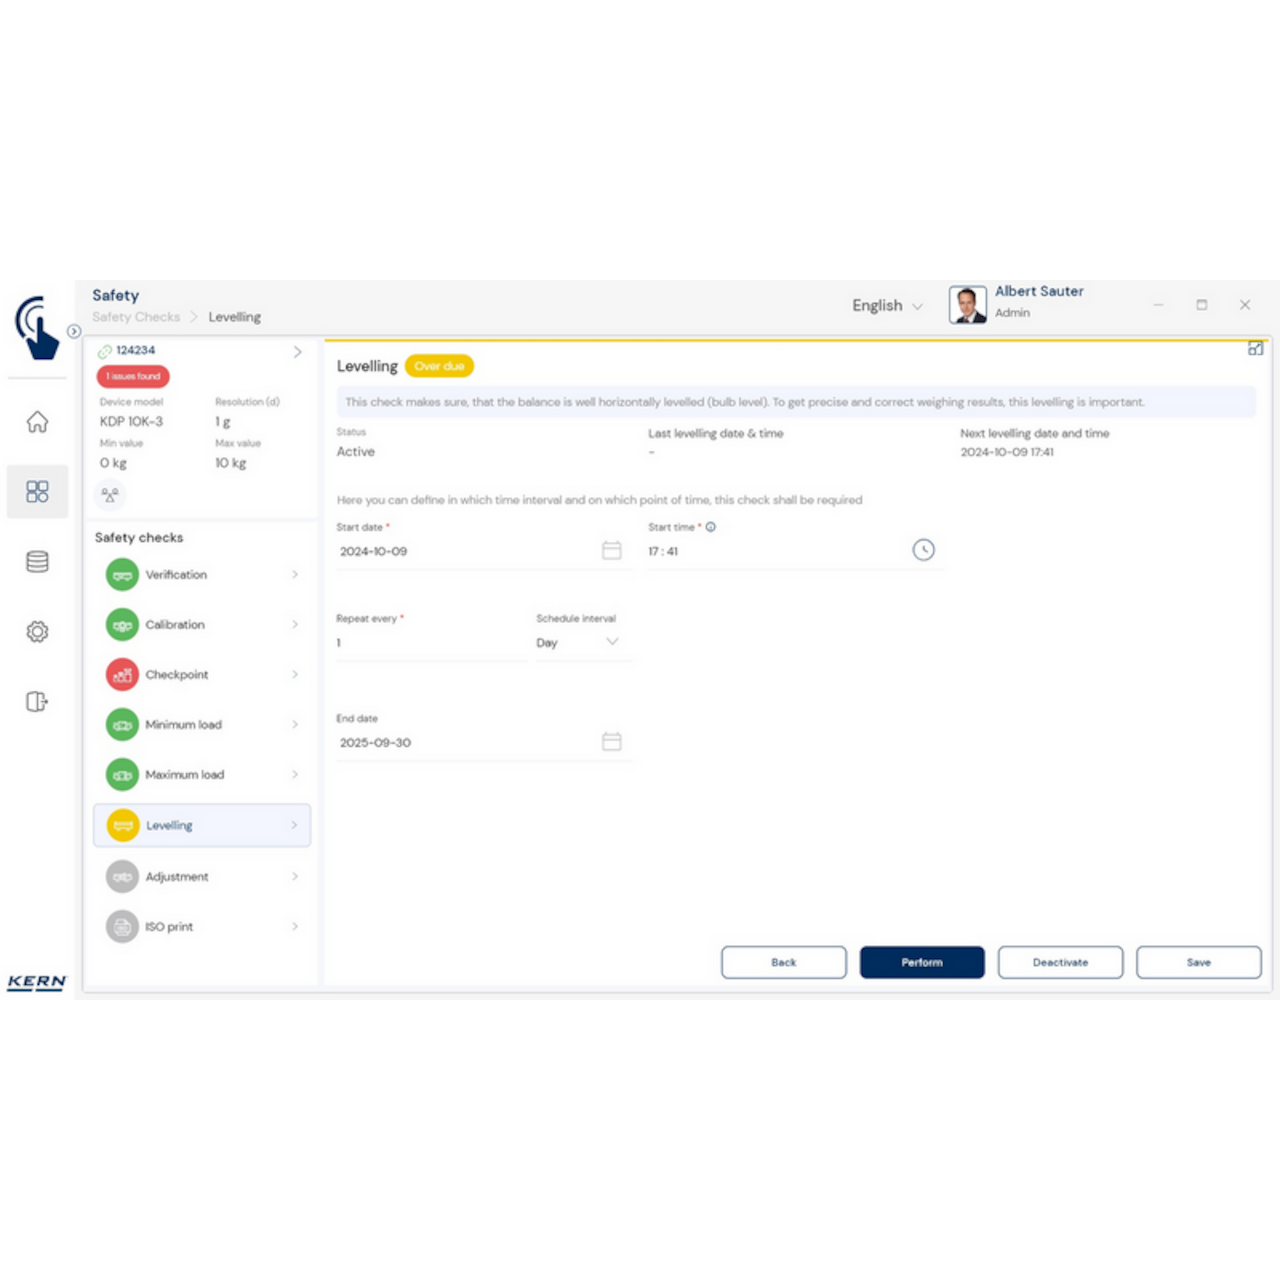Open the calendar picker for Start date
The height and width of the screenshot is (1280, 1280).
click(612, 550)
